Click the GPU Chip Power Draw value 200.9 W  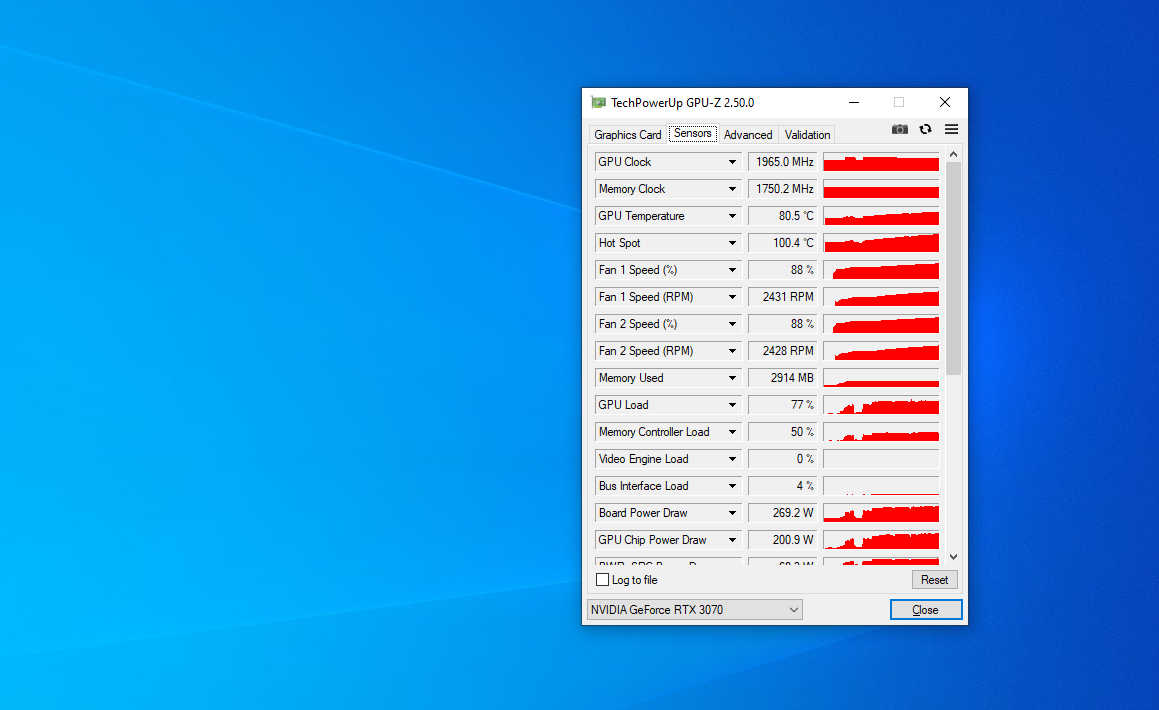[x=783, y=540]
